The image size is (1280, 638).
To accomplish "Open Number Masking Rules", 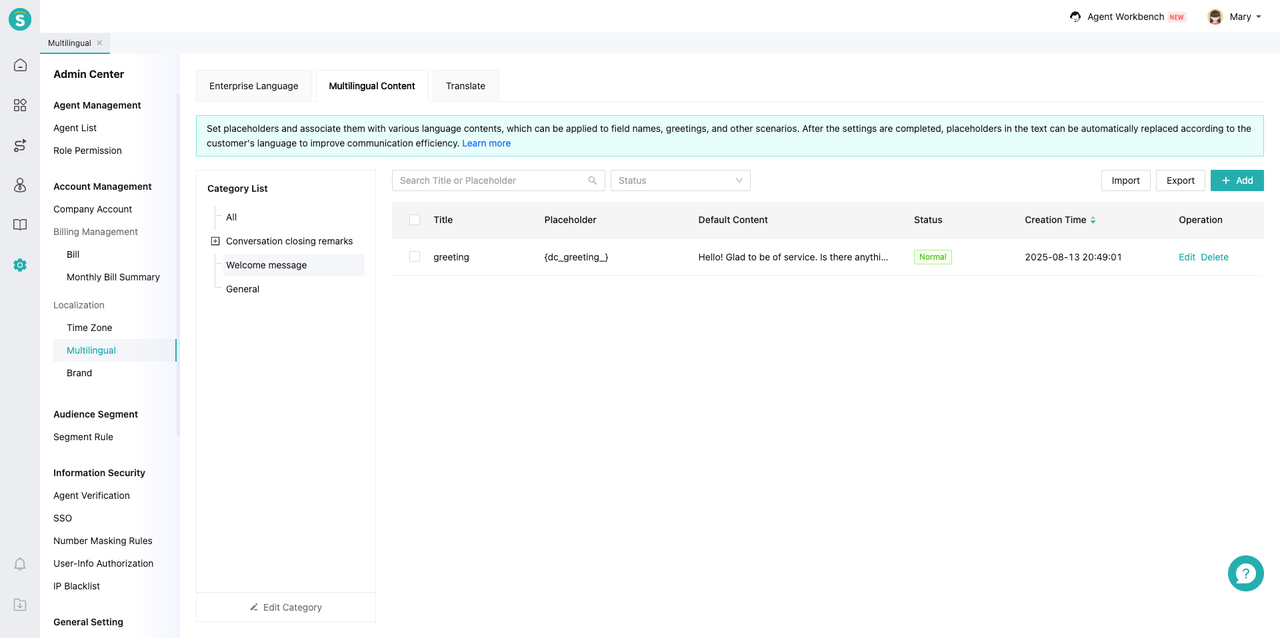I will [103, 541].
